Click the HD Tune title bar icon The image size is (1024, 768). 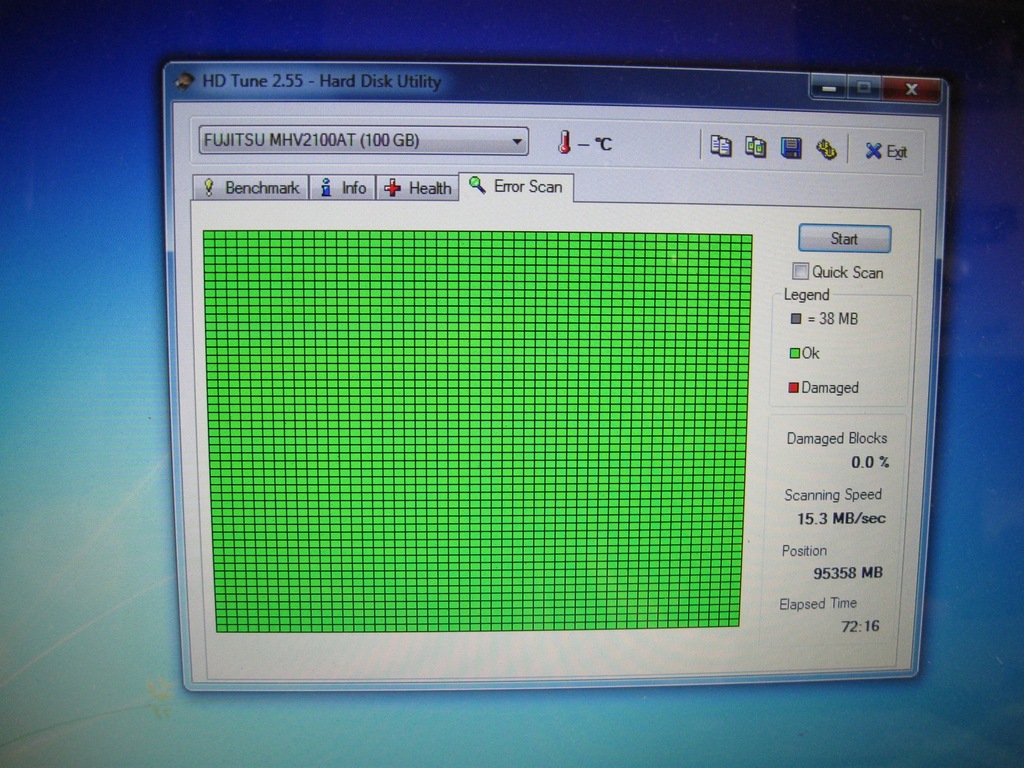click(185, 81)
